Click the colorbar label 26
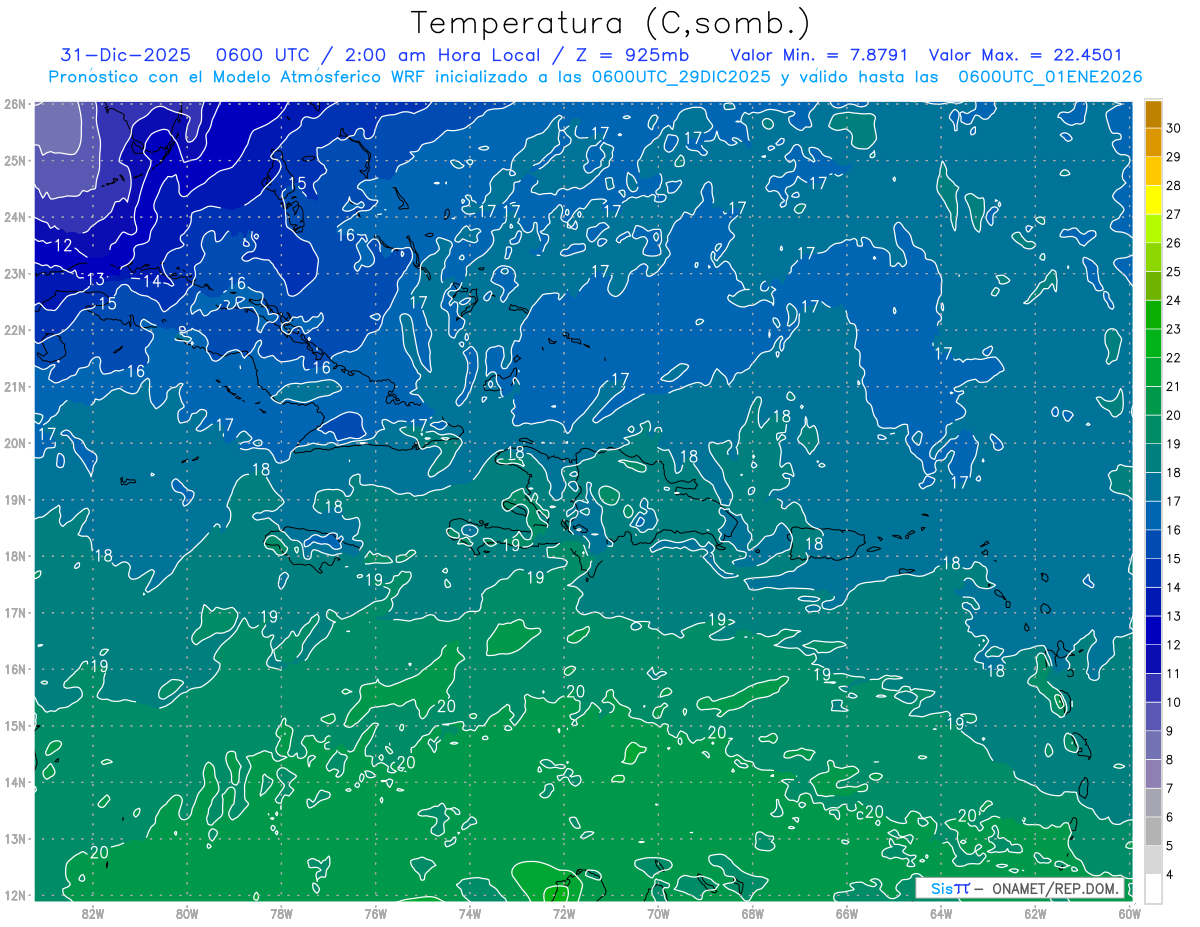This screenshot has height=927, width=1200. [1173, 243]
